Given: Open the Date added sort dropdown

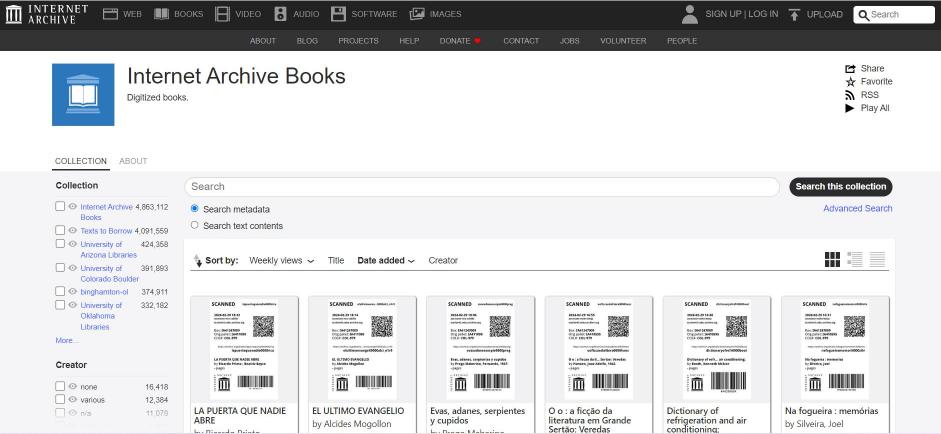Looking at the screenshot, I should coord(386,261).
